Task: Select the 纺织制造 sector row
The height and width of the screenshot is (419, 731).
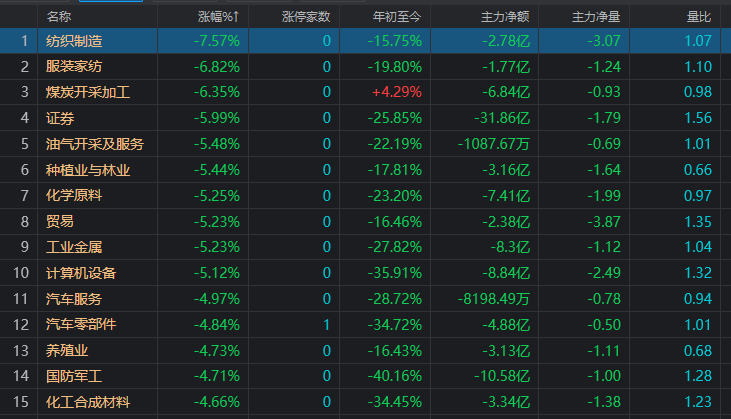Action: point(366,41)
